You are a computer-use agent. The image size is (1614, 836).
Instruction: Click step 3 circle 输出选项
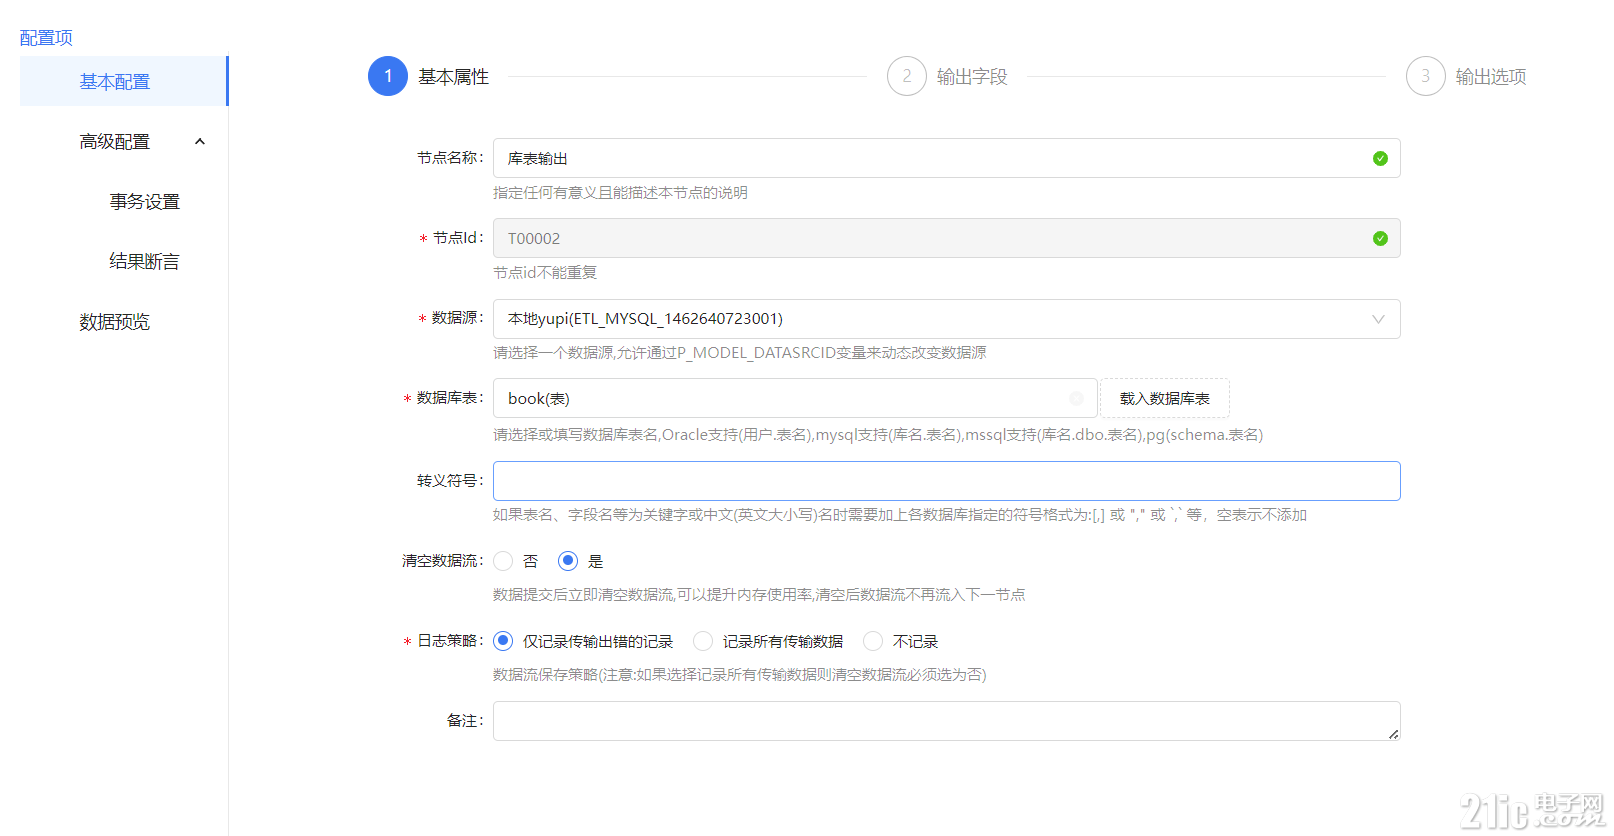pyautogui.click(x=1426, y=76)
